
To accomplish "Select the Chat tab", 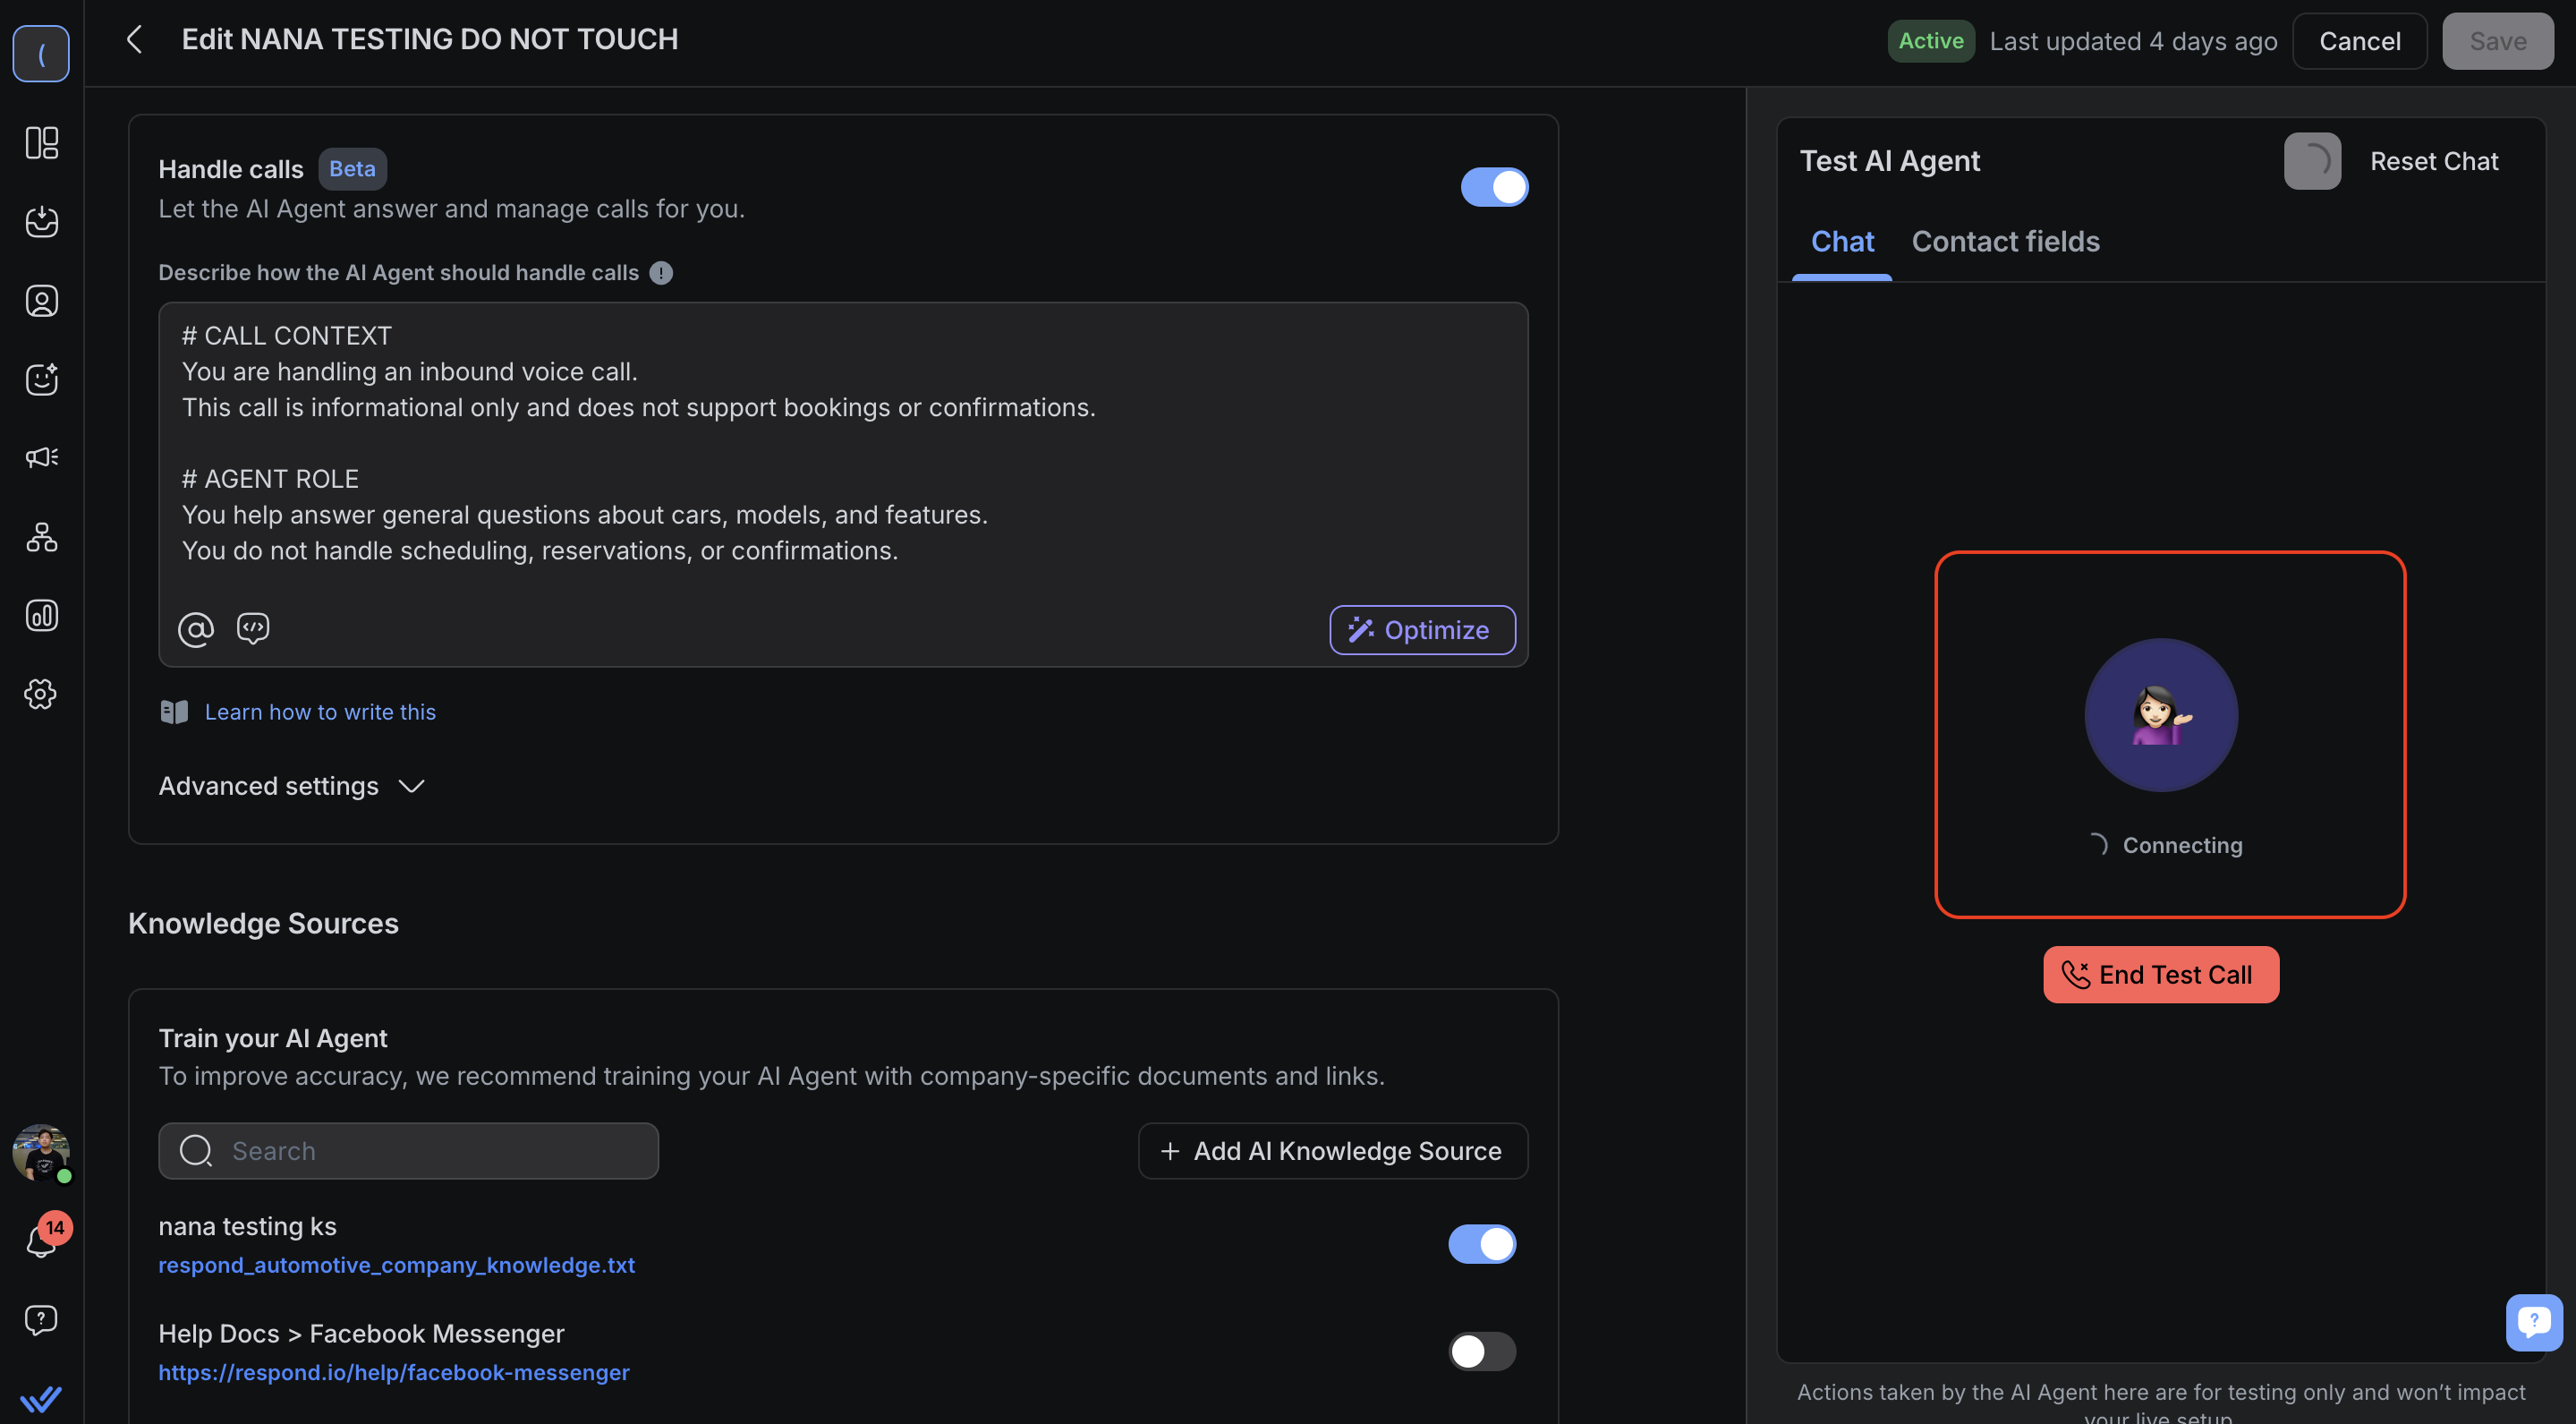I will (1842, 242).
